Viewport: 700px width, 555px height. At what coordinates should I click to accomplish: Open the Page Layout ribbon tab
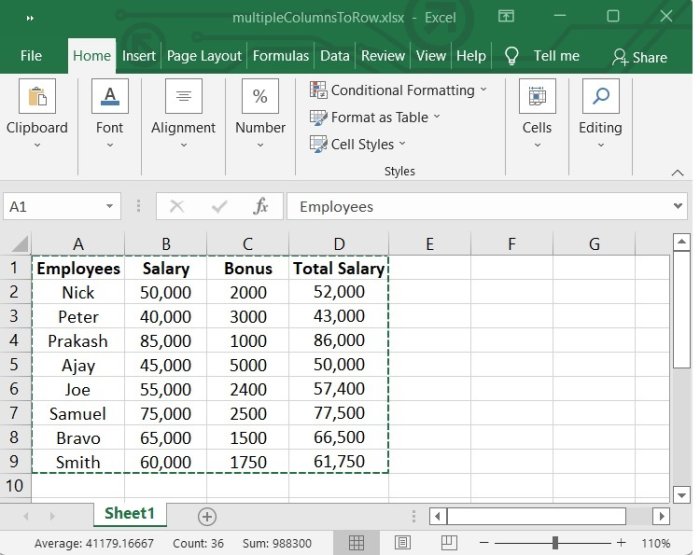click(x=204, y=56)
